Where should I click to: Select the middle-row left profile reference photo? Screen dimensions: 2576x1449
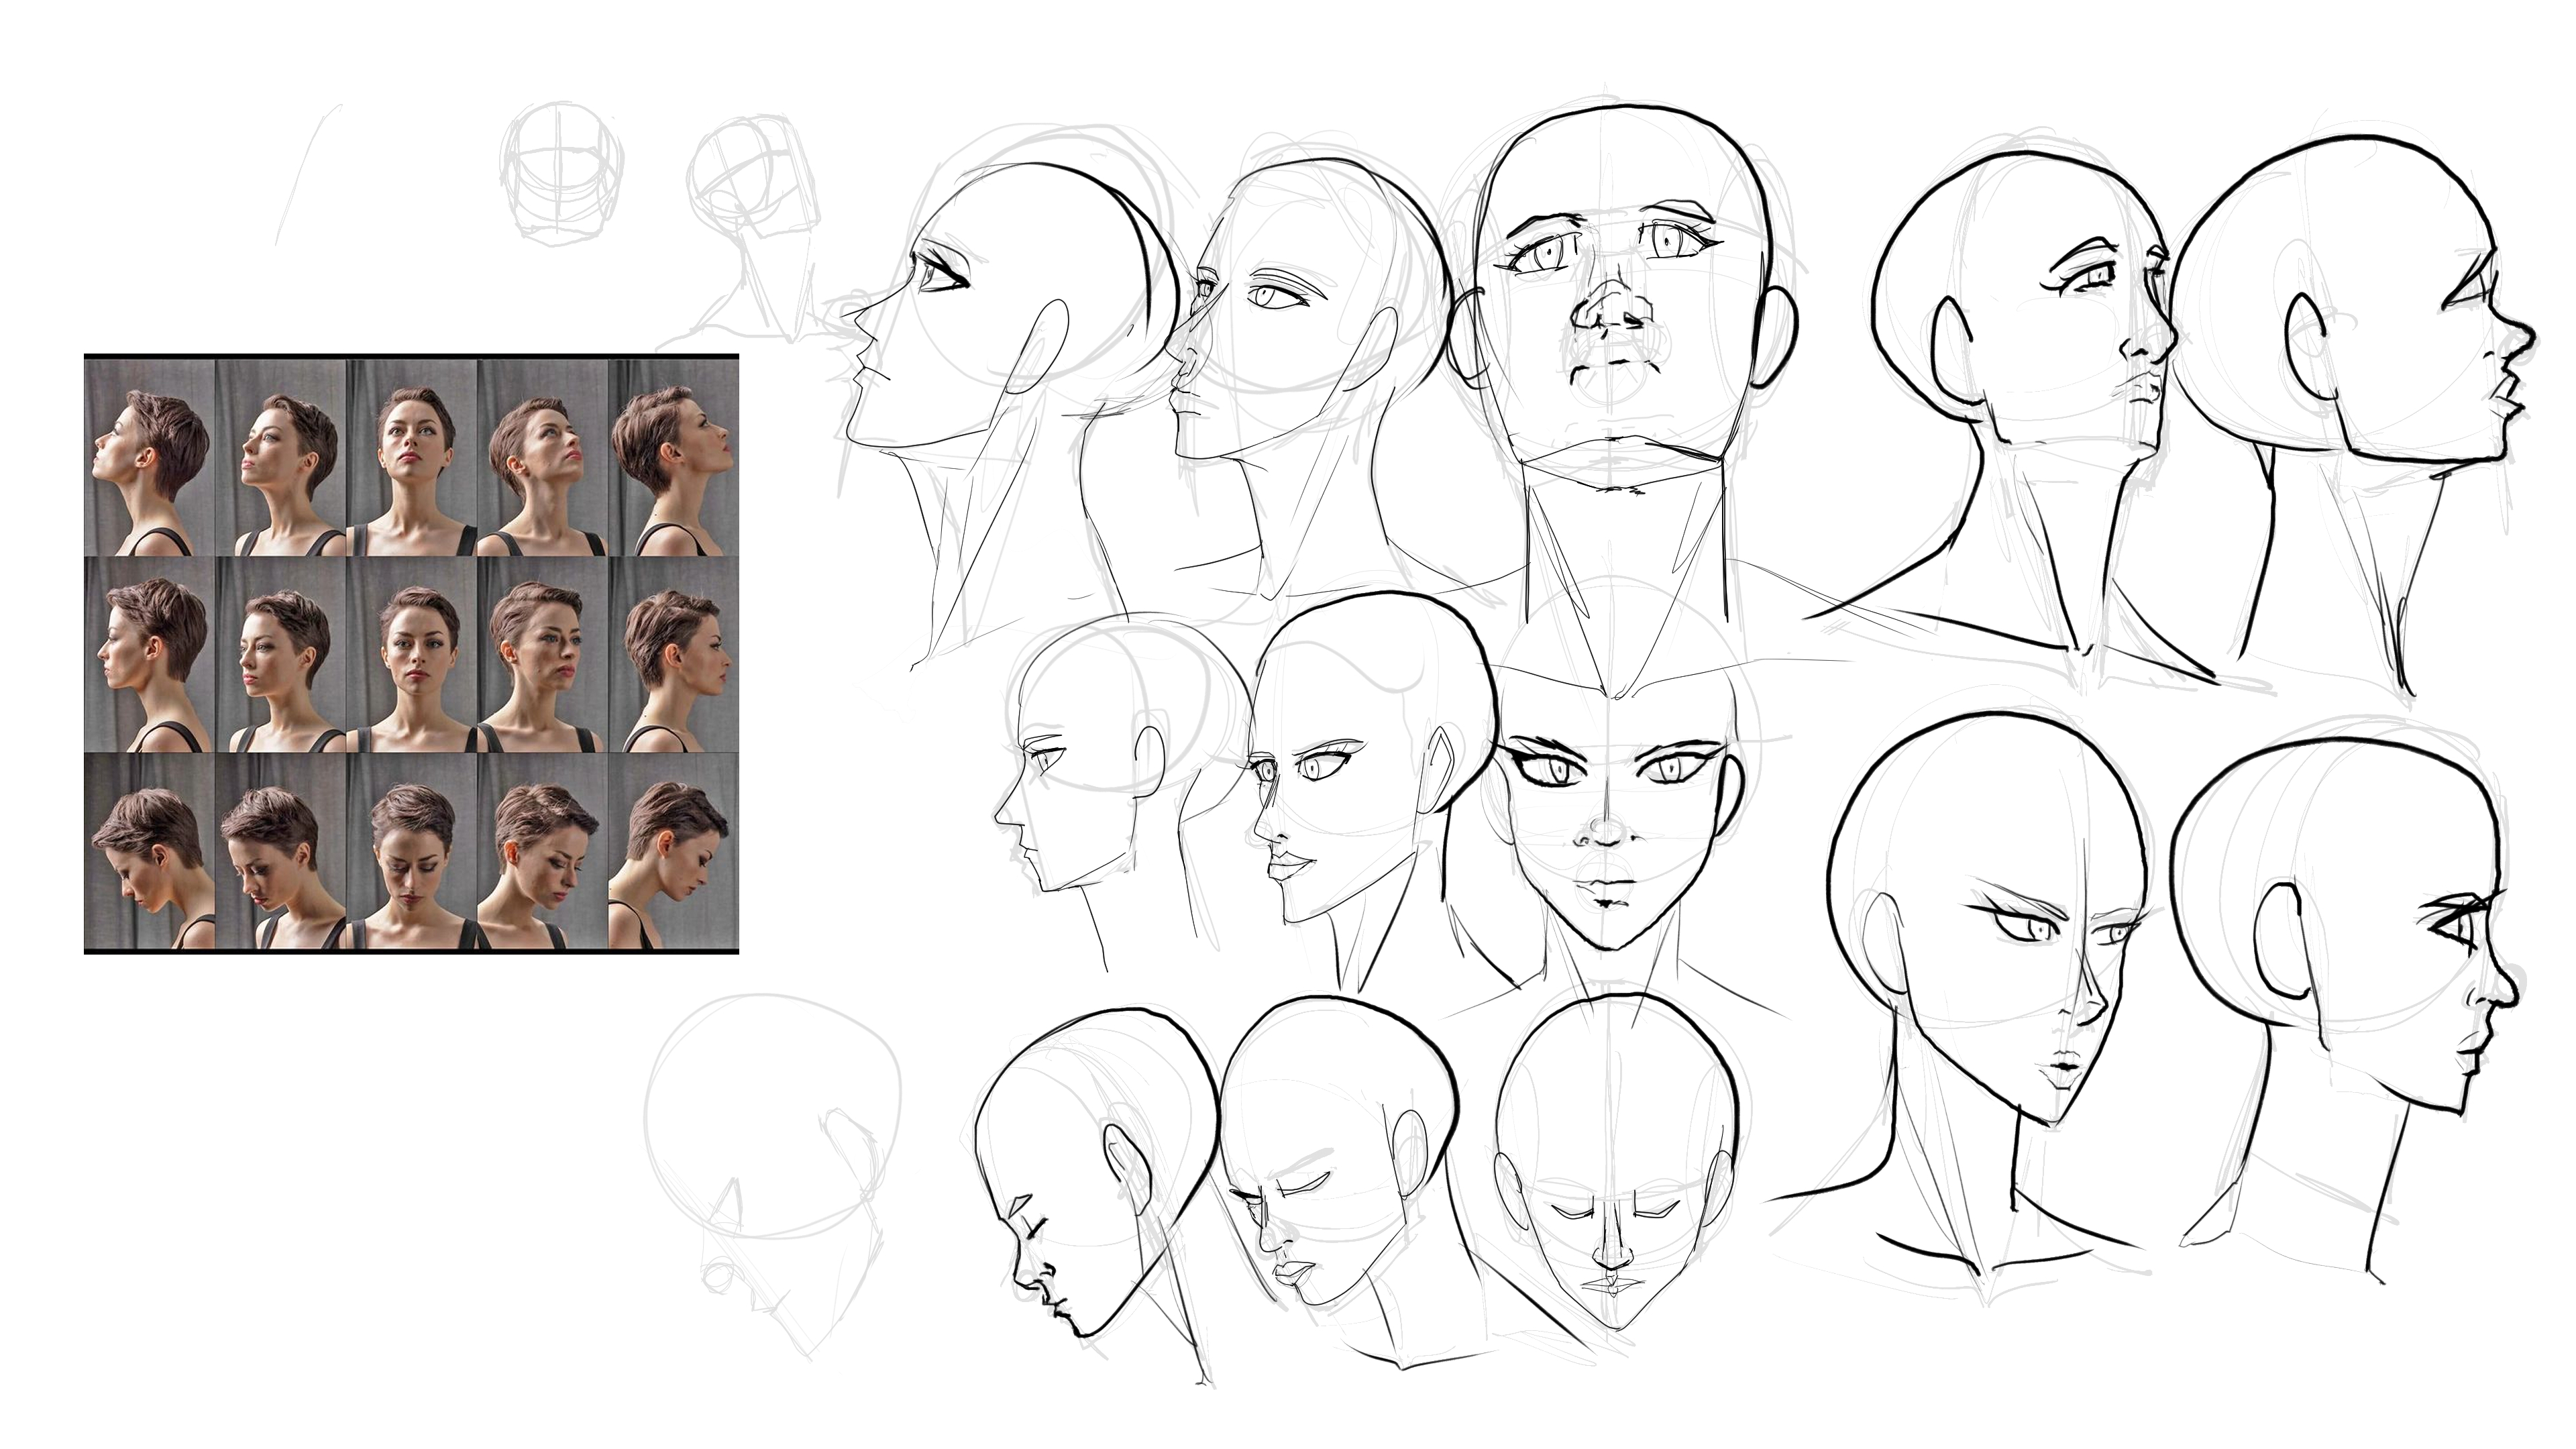pyautogui.click(x=150, y=654)
